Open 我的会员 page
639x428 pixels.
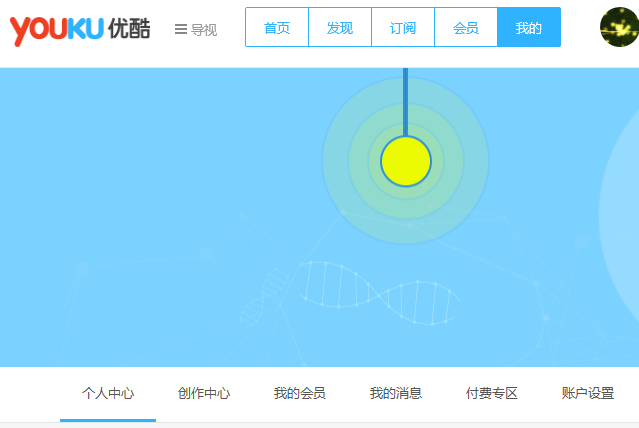click(300, 394)
